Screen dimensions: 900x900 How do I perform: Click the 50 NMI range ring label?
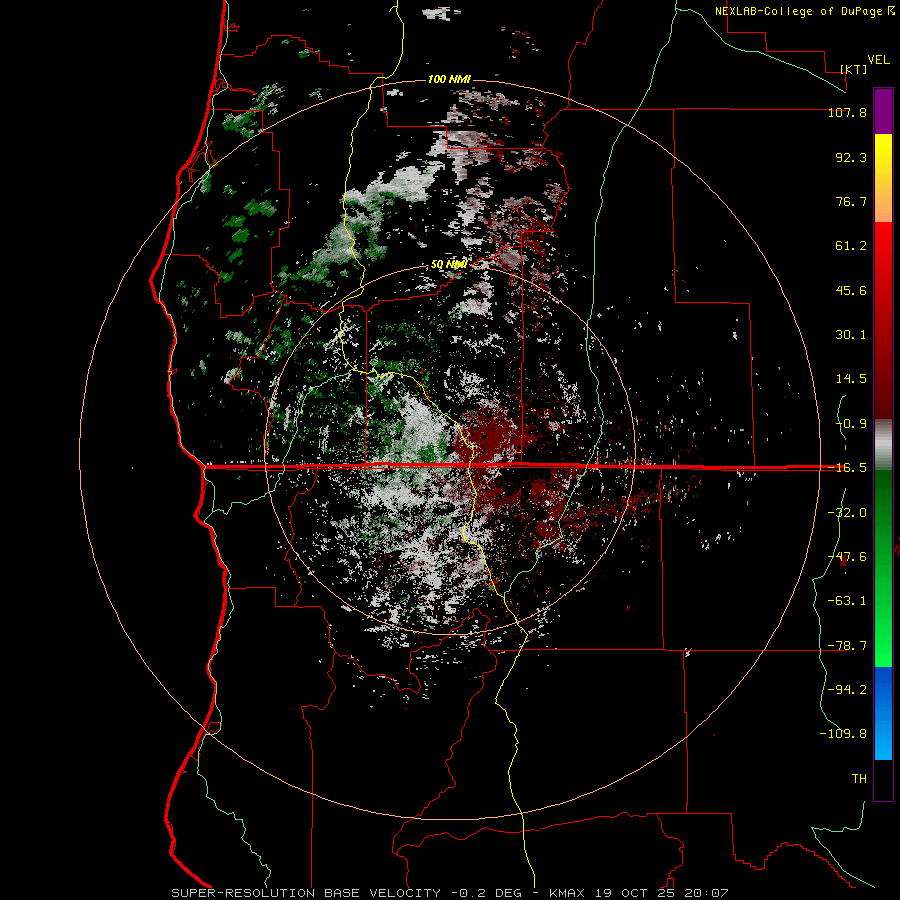tap(449, 265)
